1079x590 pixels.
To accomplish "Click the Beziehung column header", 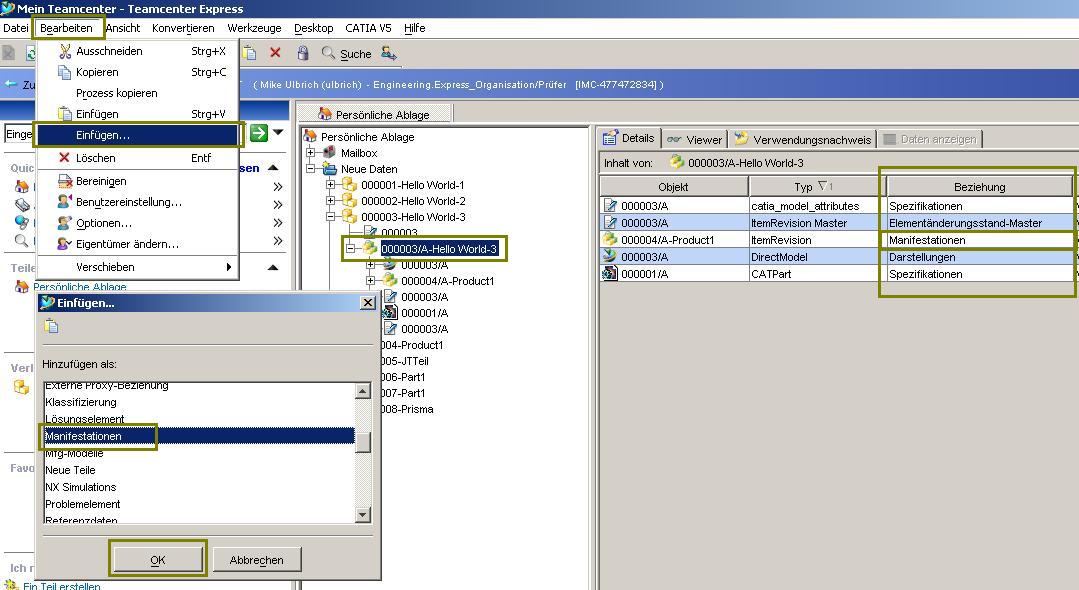I will tap(979, 187).
